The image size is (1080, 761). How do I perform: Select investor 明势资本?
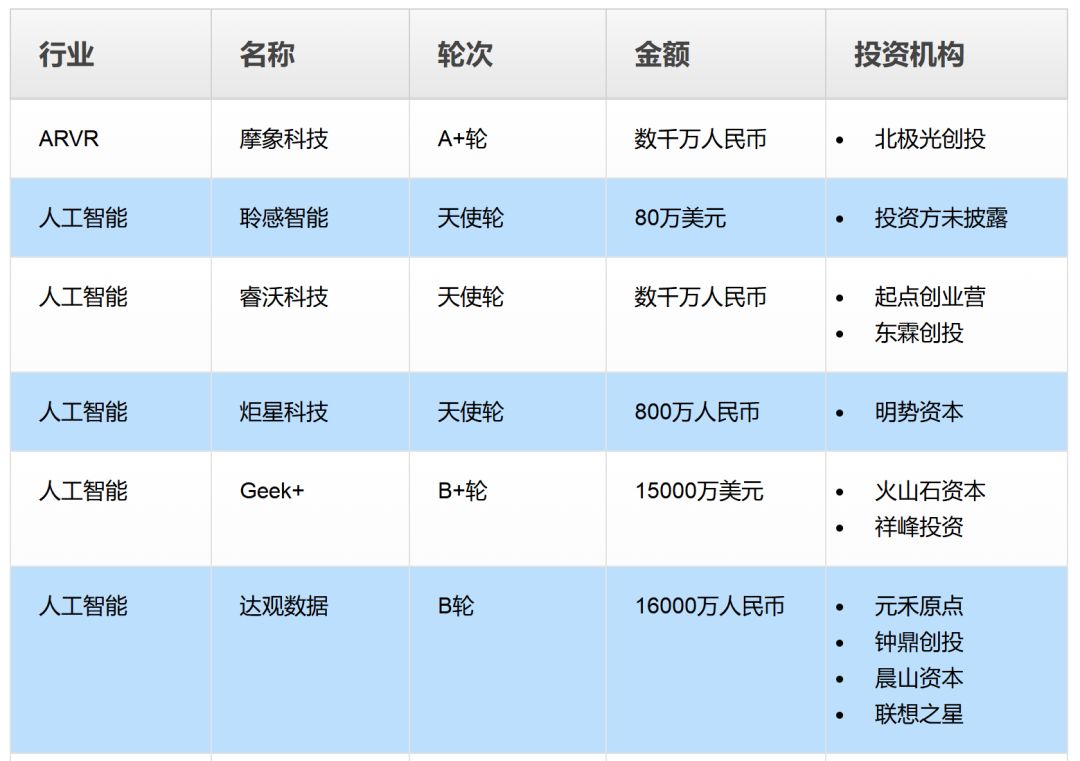919,412
